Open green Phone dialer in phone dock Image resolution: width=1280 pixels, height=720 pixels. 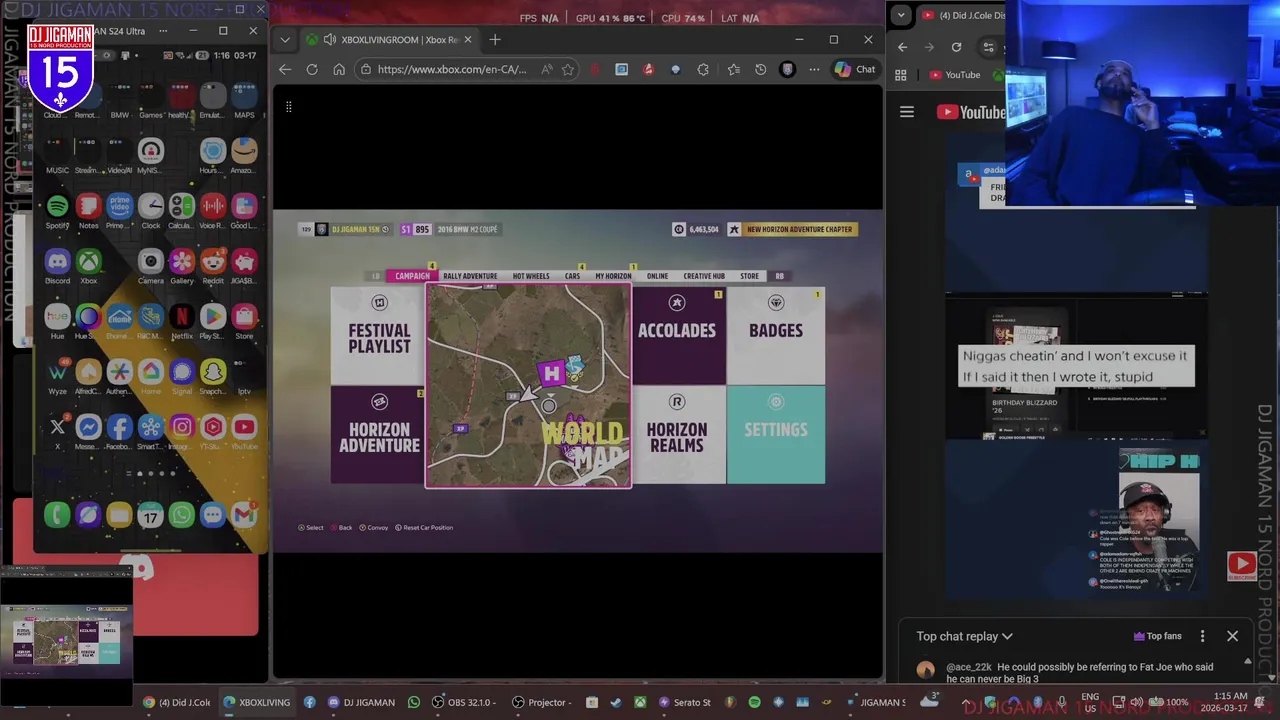[x=57, y=515]
